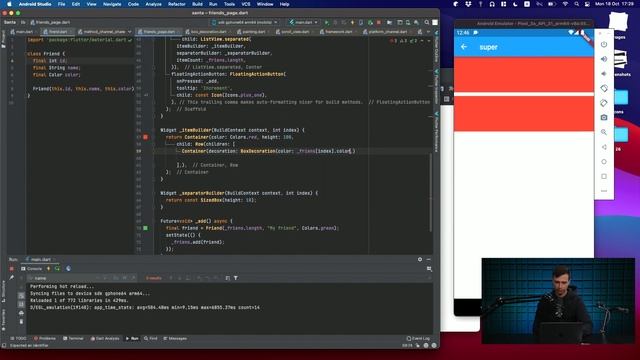Click the filter funnel icon in console search bar

pos(236,278)
